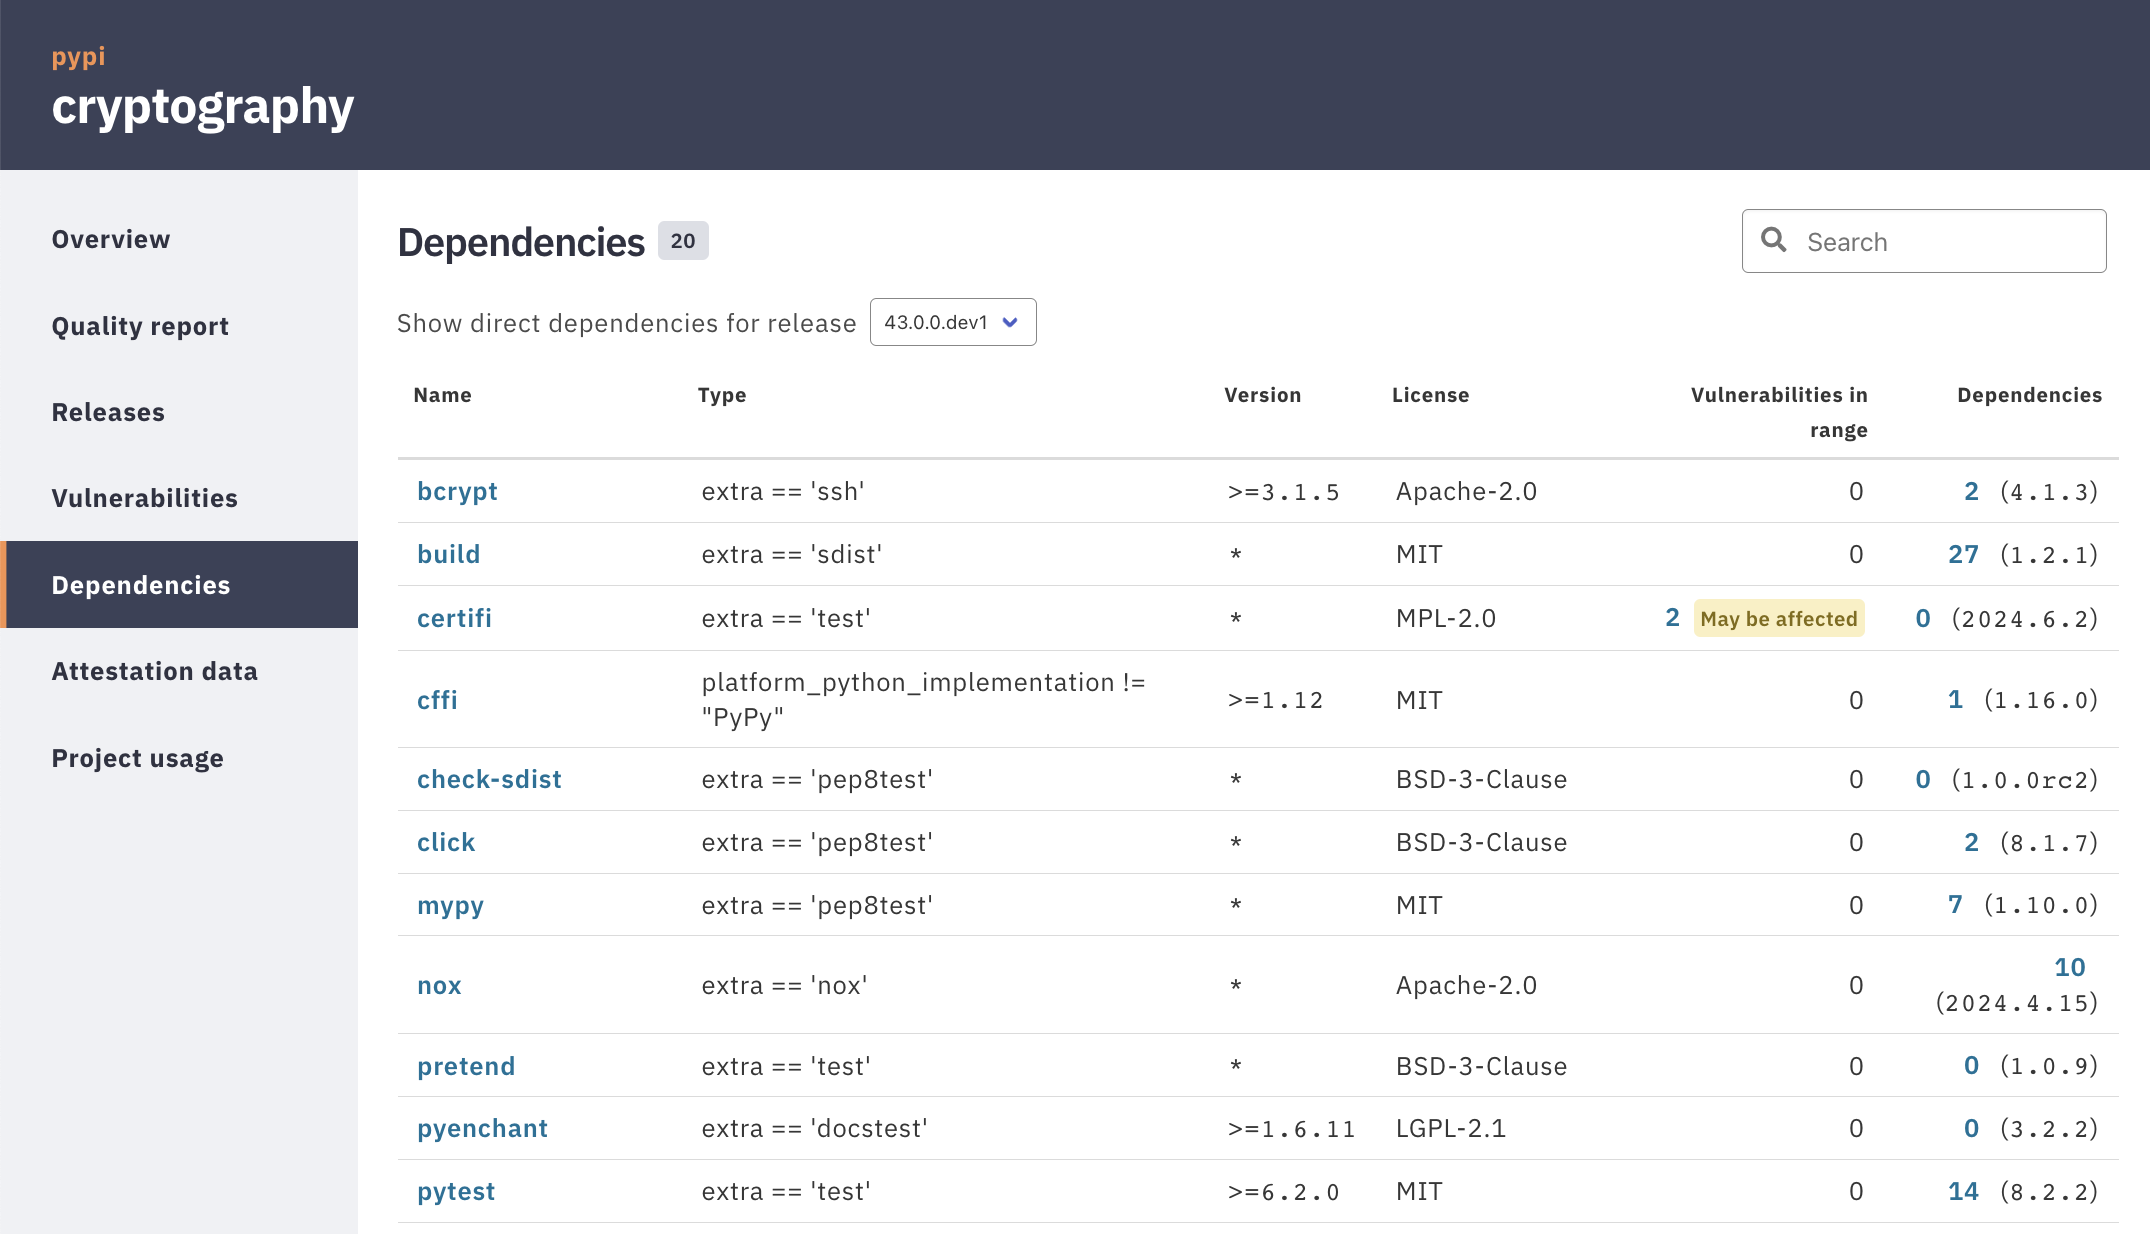Open the build package link
Screen dimensions: 2150x1234
coord(448,554)
